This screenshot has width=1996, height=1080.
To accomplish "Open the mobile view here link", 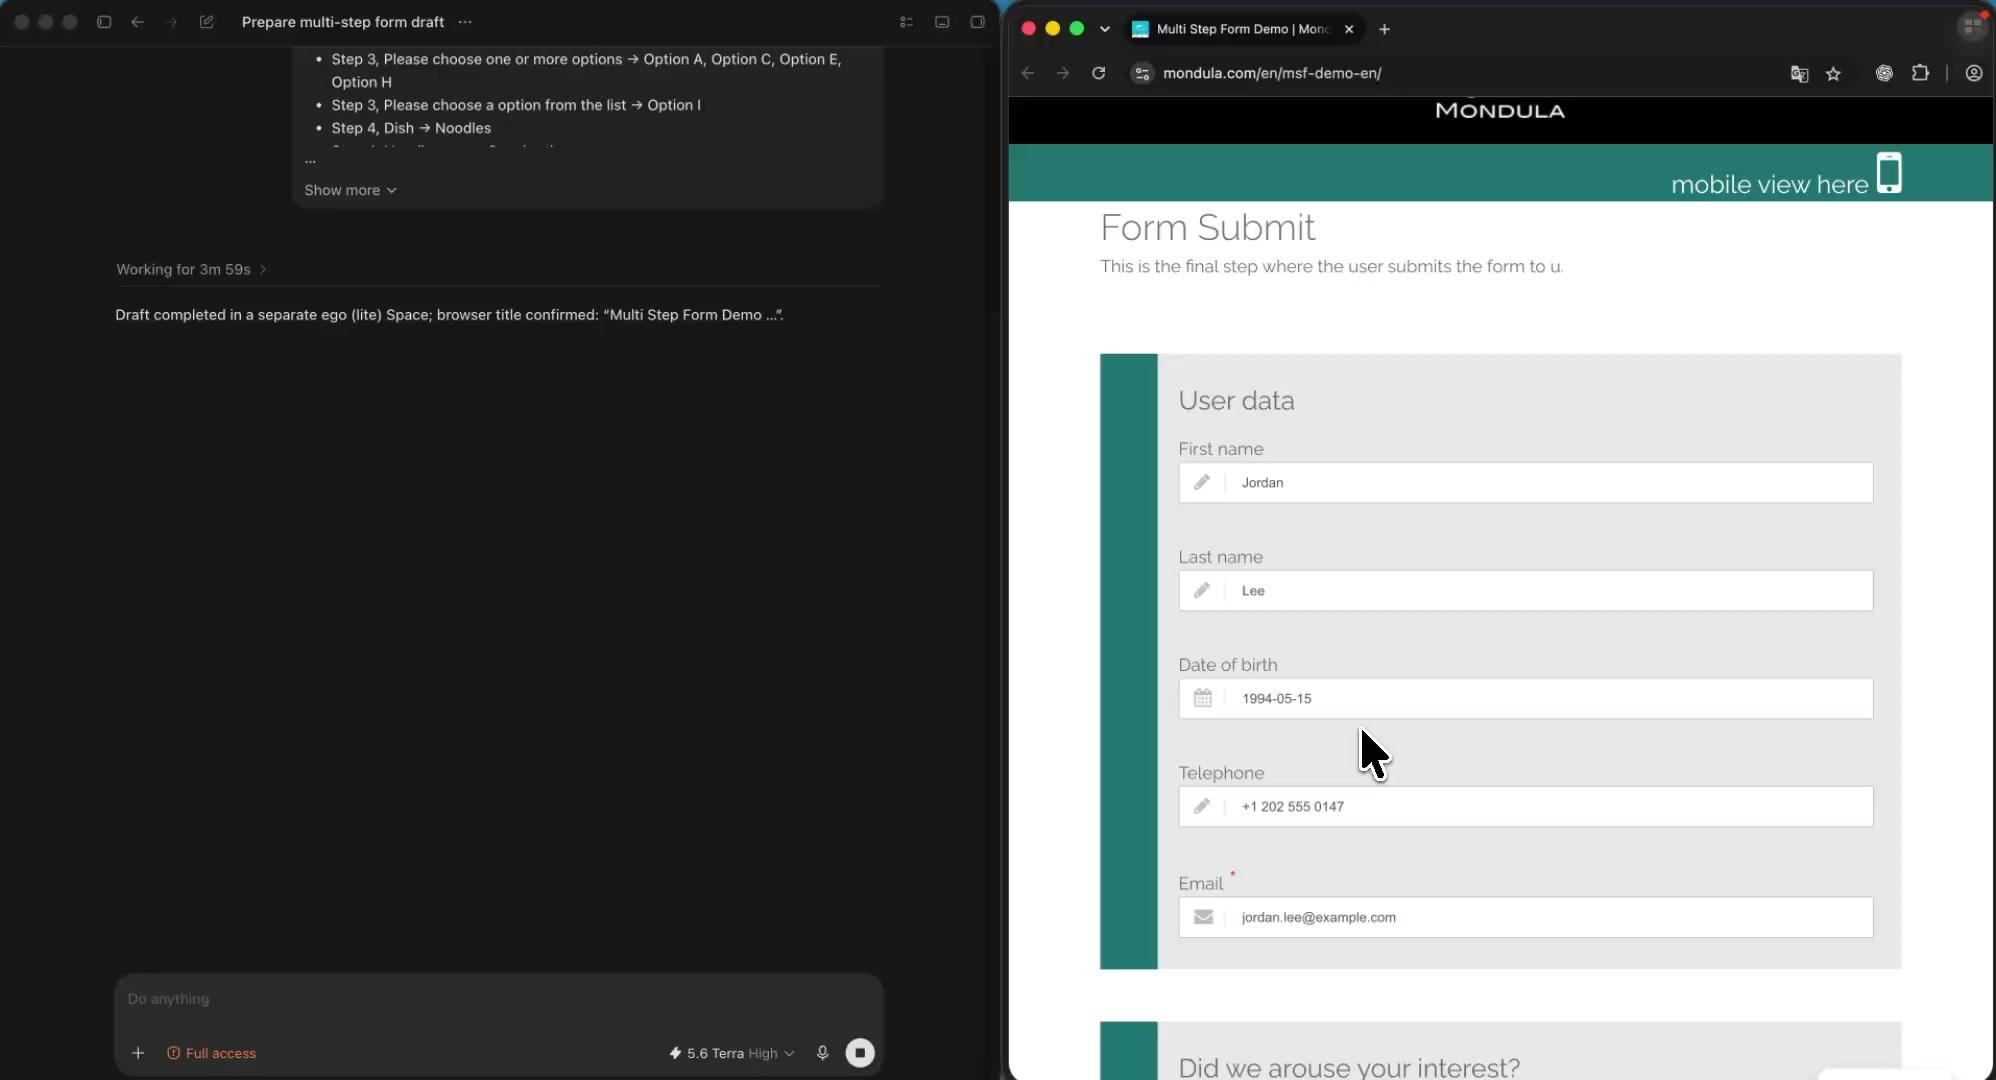I will click(1769, 184).
